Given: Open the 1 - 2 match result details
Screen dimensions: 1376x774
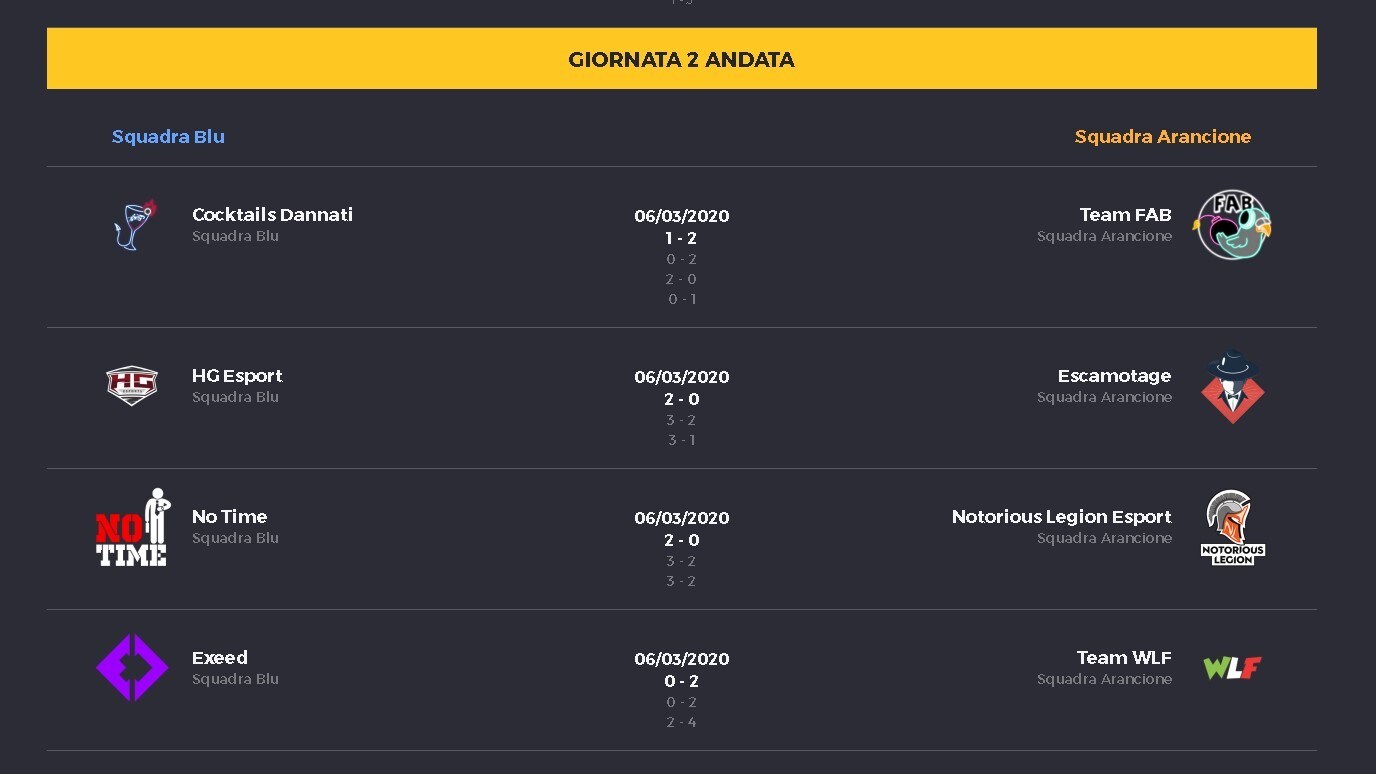Looking at the screenshot, I should click(681, 238).
